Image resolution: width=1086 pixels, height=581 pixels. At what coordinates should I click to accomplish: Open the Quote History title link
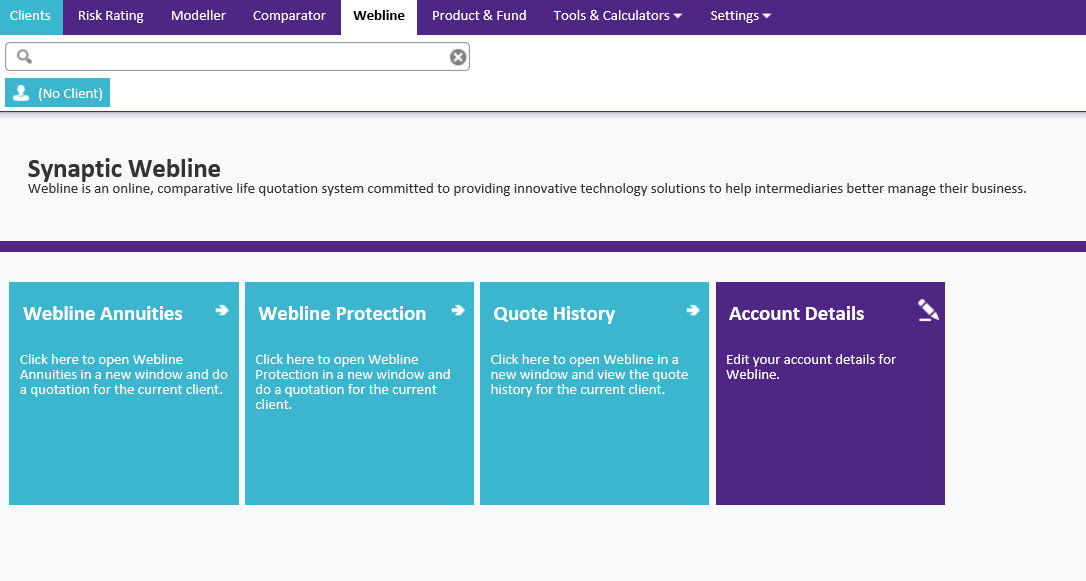554,314
